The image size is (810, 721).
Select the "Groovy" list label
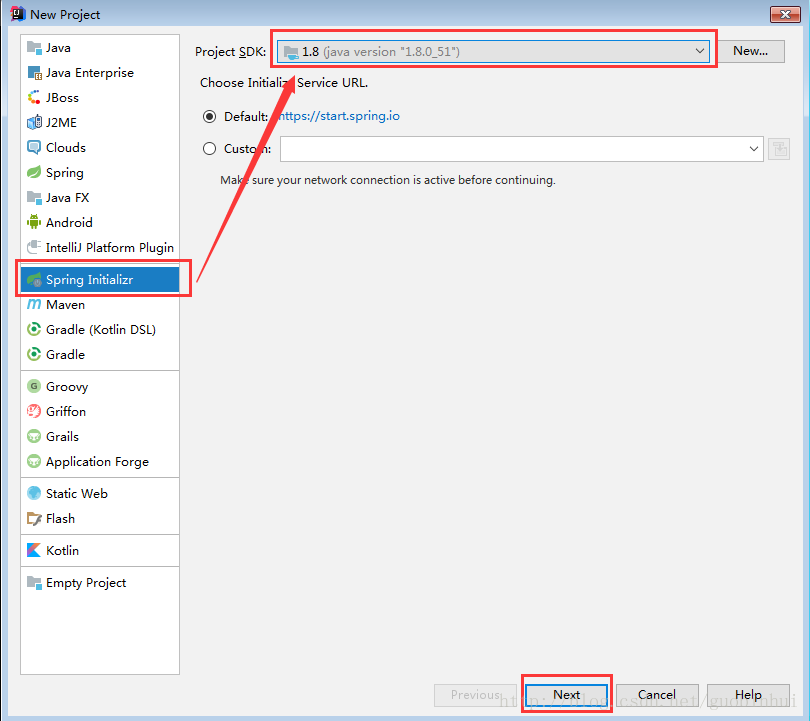pyautogui.click(x=67, y=387)
